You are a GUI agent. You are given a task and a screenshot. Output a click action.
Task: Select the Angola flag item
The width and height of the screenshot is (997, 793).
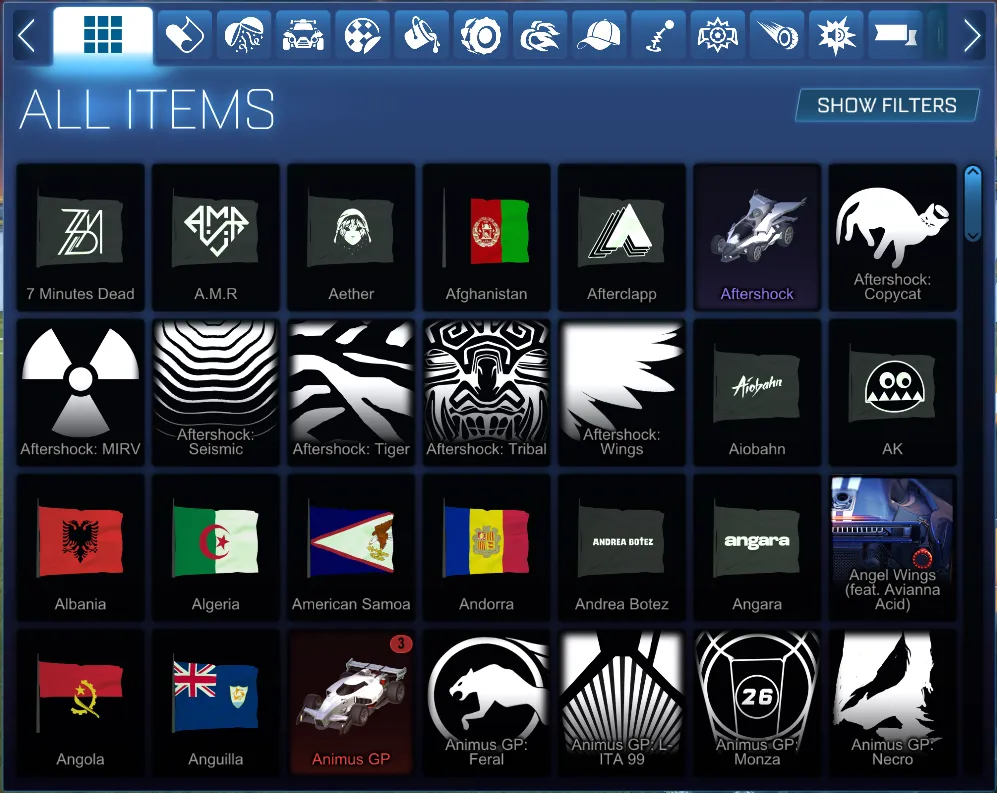coord(80,703)
